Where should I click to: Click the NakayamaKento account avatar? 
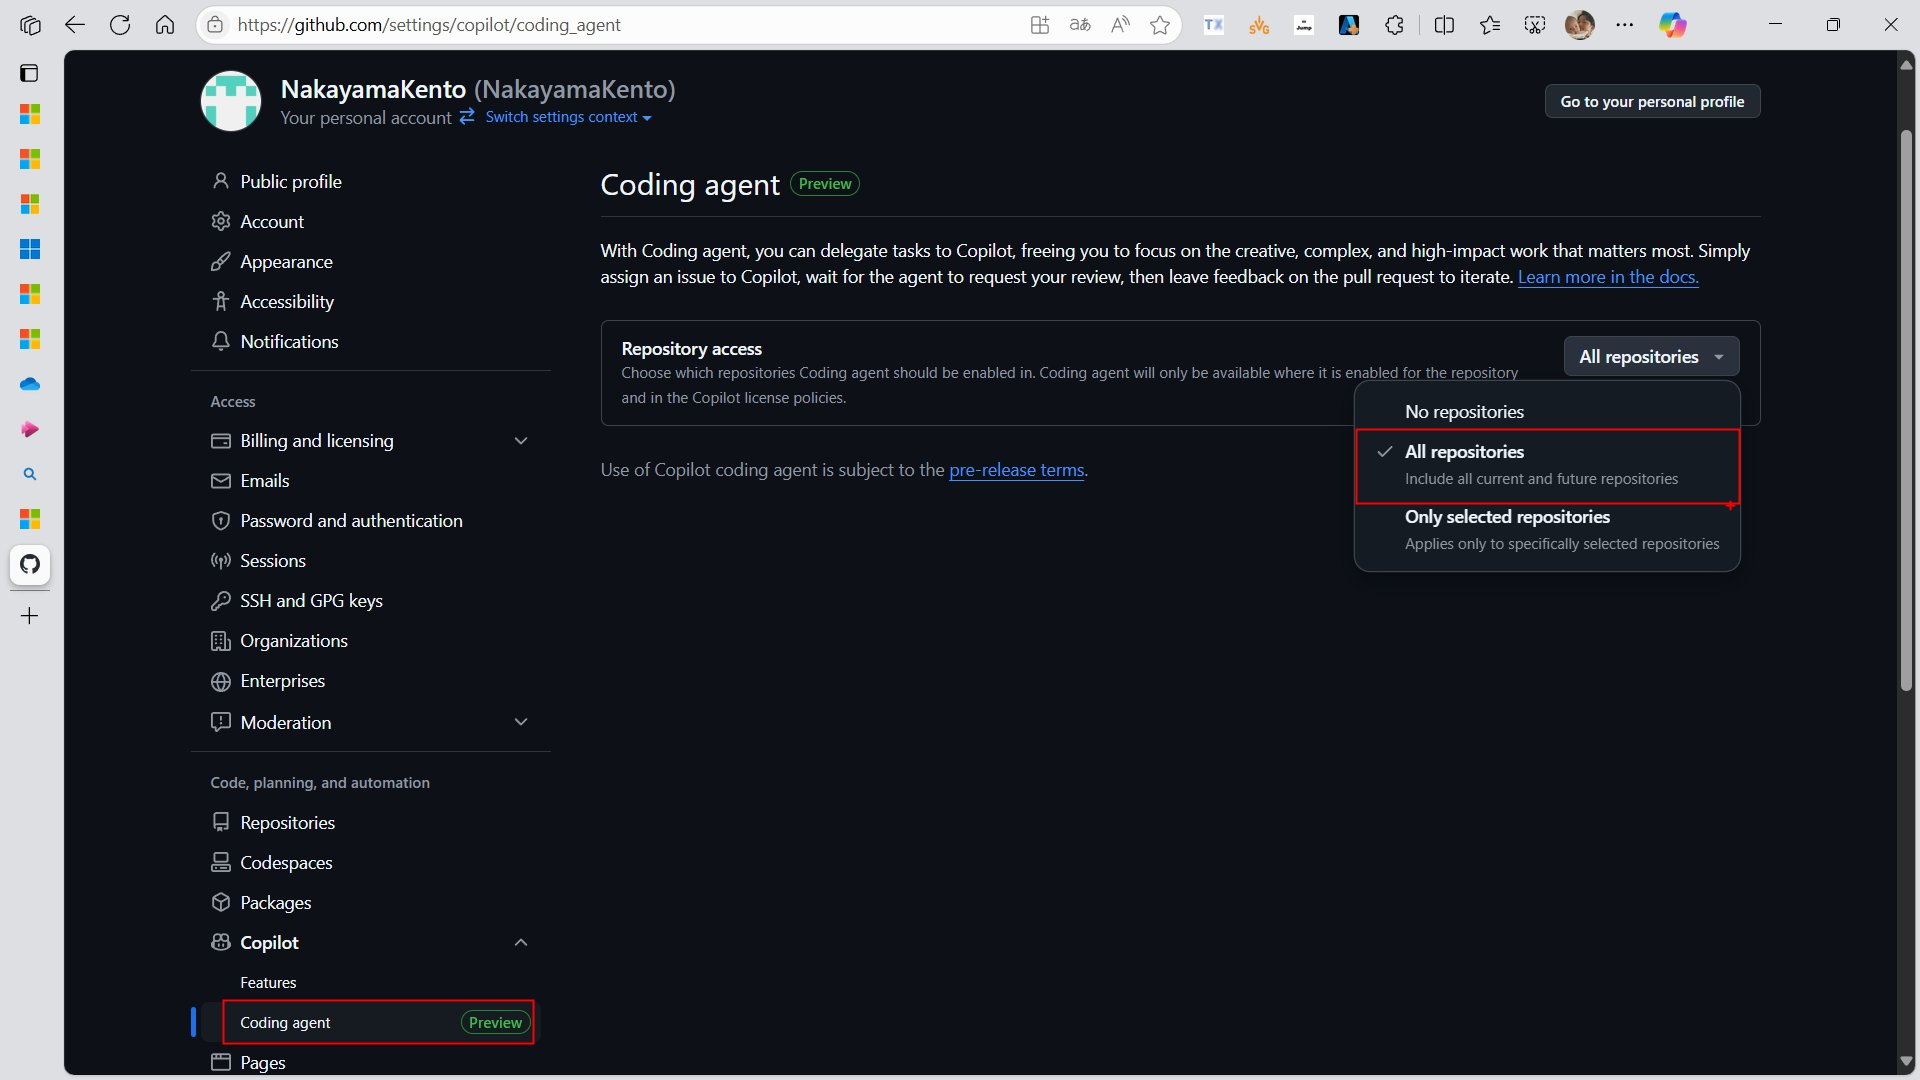tap(231, 100)
